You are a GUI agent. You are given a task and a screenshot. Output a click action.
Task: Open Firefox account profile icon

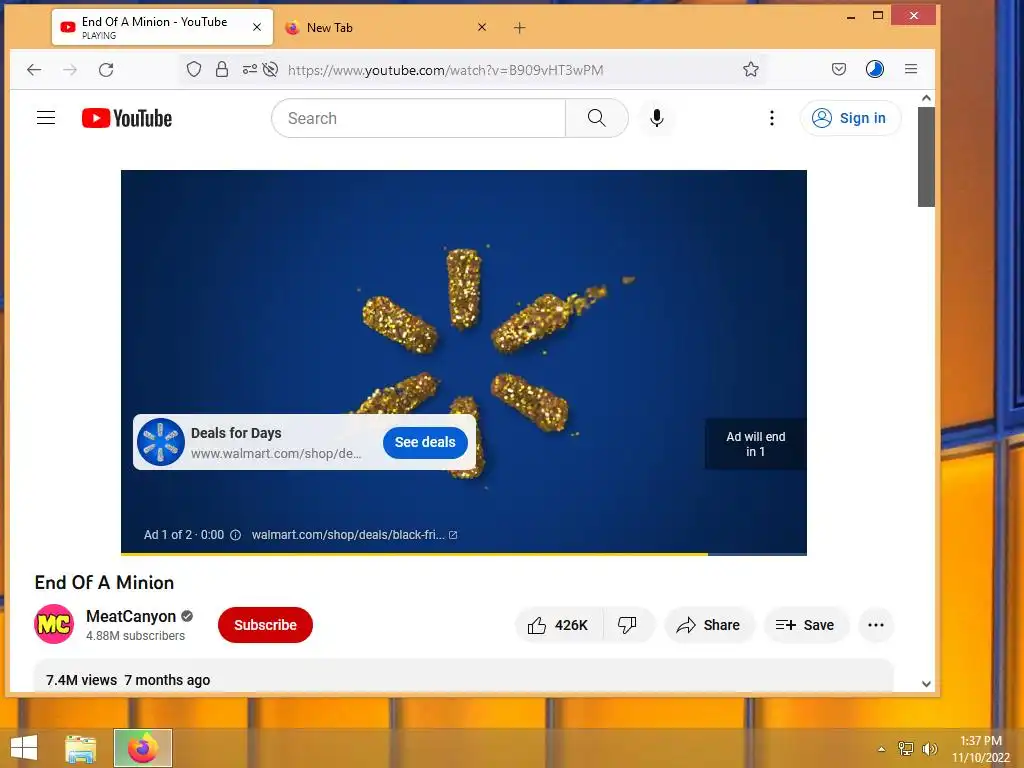click(874, 69)
